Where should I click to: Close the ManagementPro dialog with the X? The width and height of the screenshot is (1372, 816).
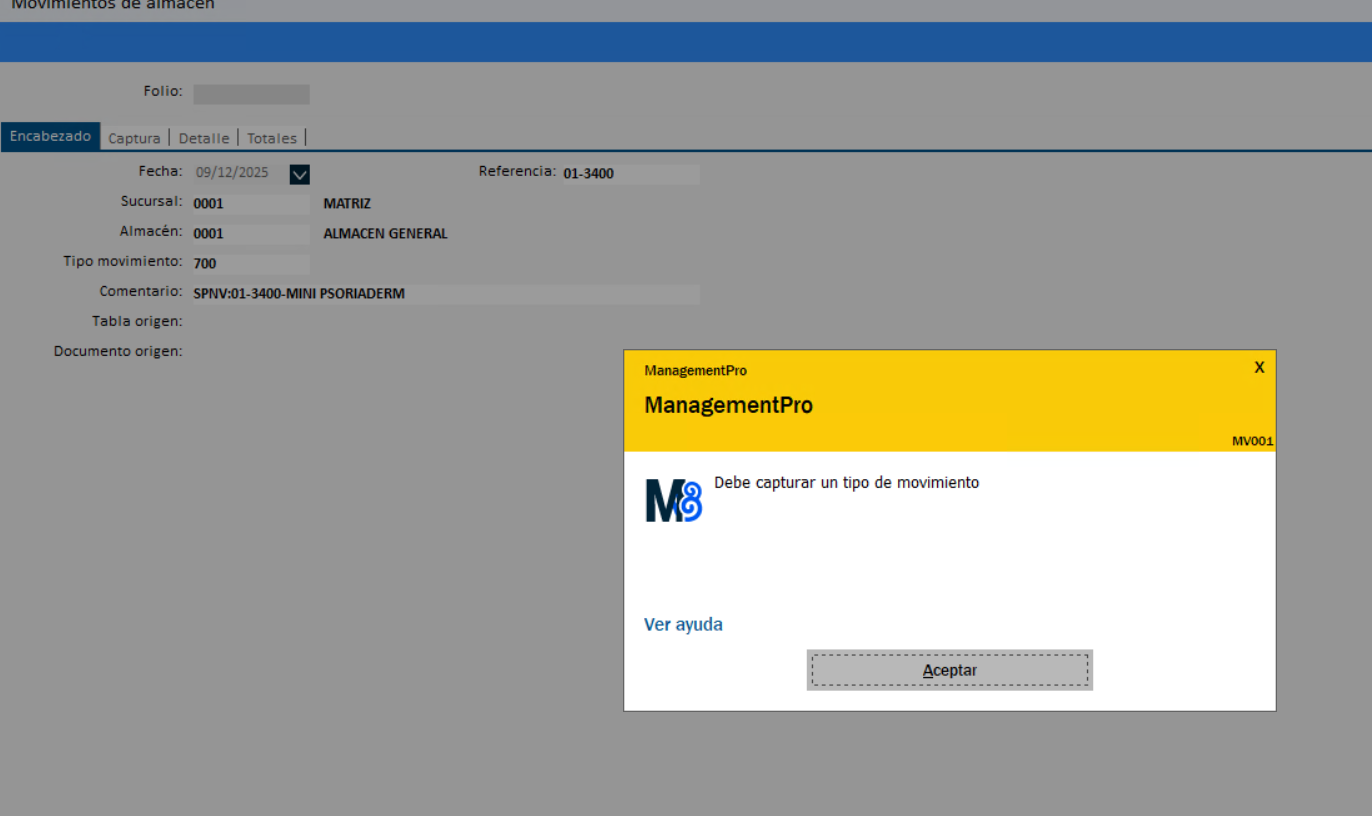click(1259, 367)
